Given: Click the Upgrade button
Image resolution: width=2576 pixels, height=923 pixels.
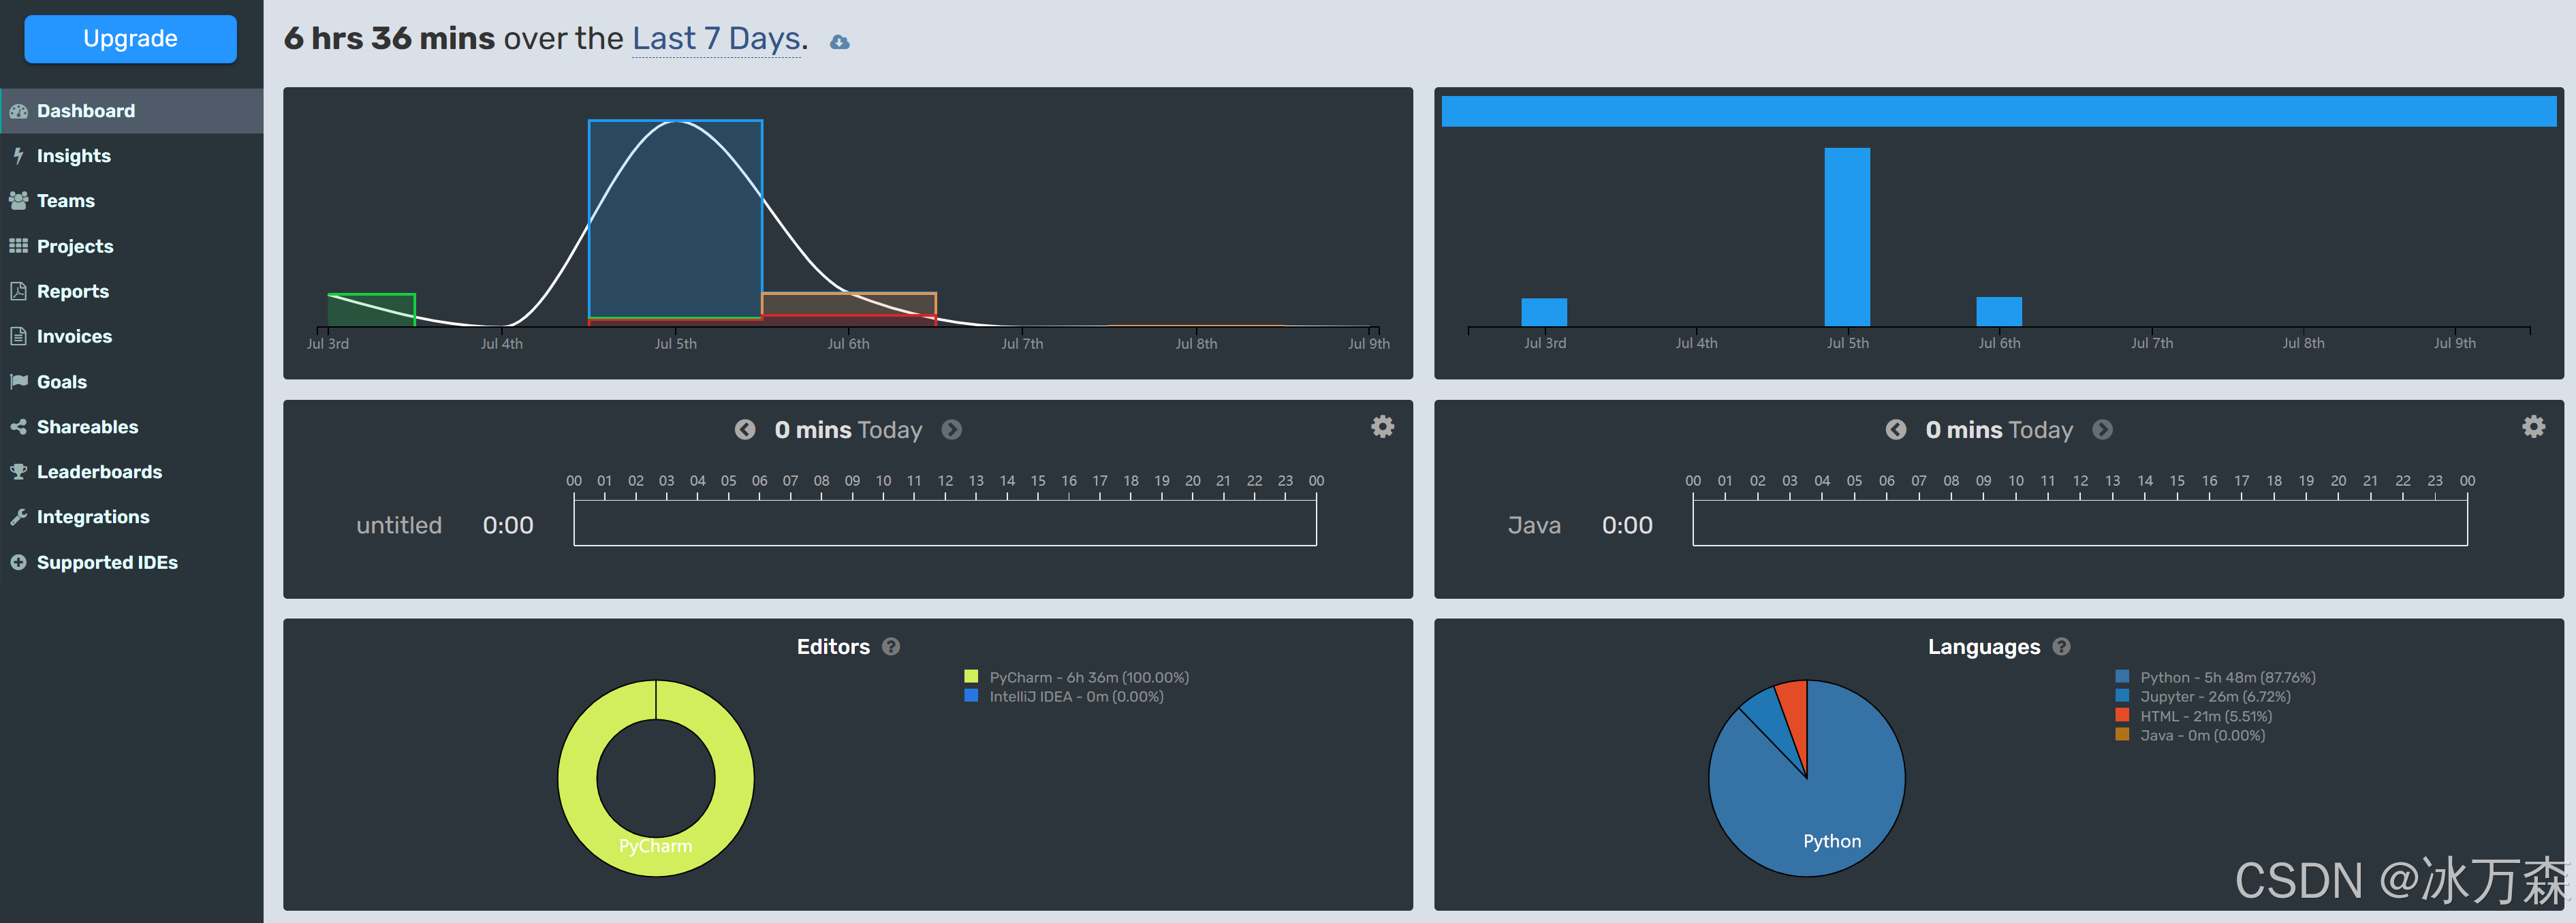Looking at the screenshot, I should [x=130, y=39].
